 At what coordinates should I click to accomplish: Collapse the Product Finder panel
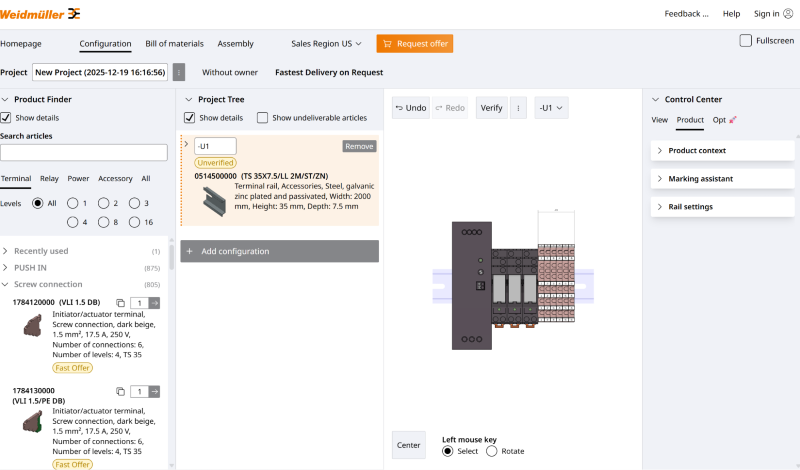click(x=5, y=100)
